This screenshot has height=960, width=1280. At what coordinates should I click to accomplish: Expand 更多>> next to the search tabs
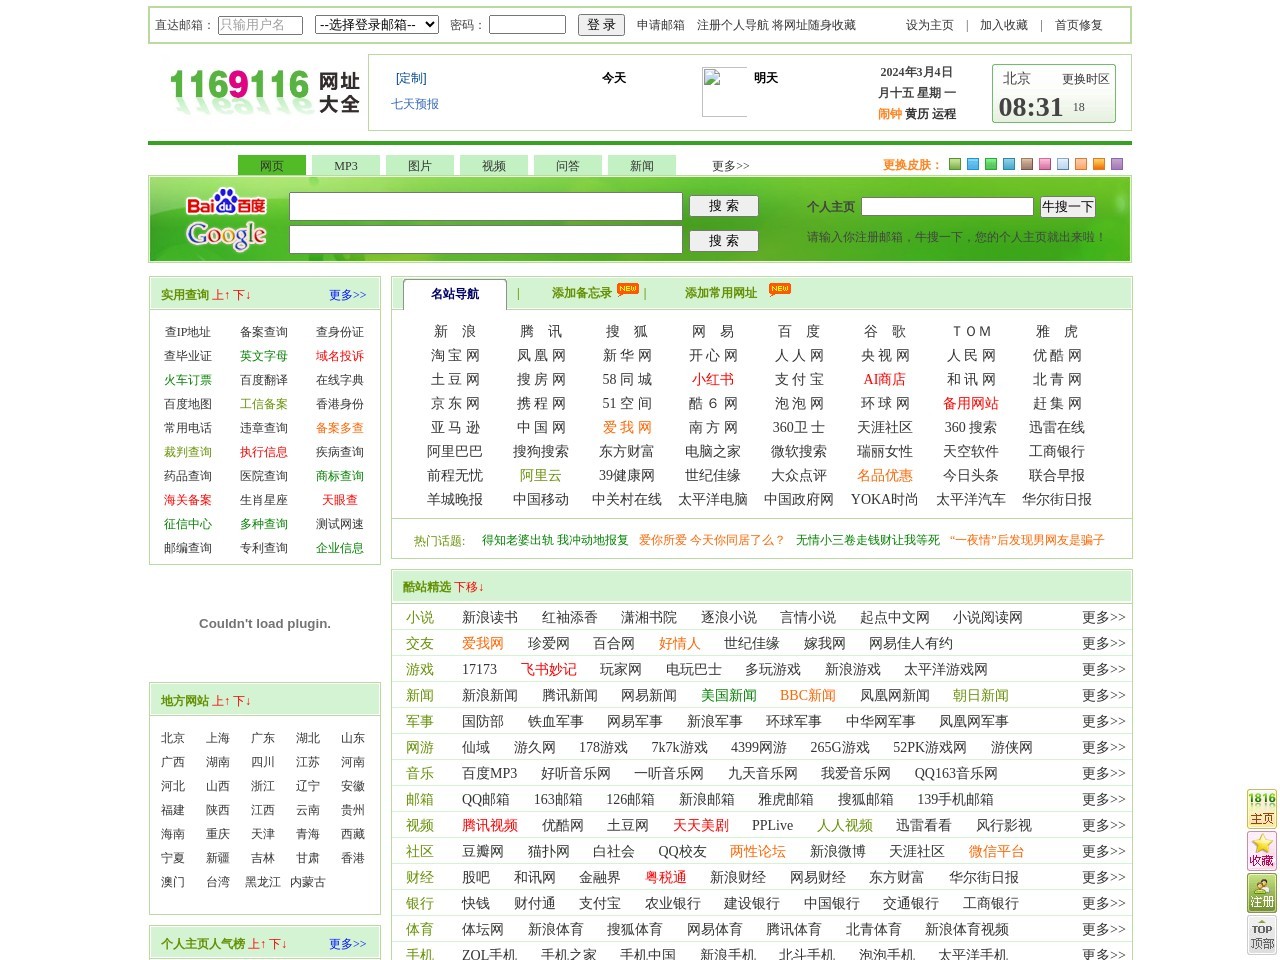(x=730, y=166)
